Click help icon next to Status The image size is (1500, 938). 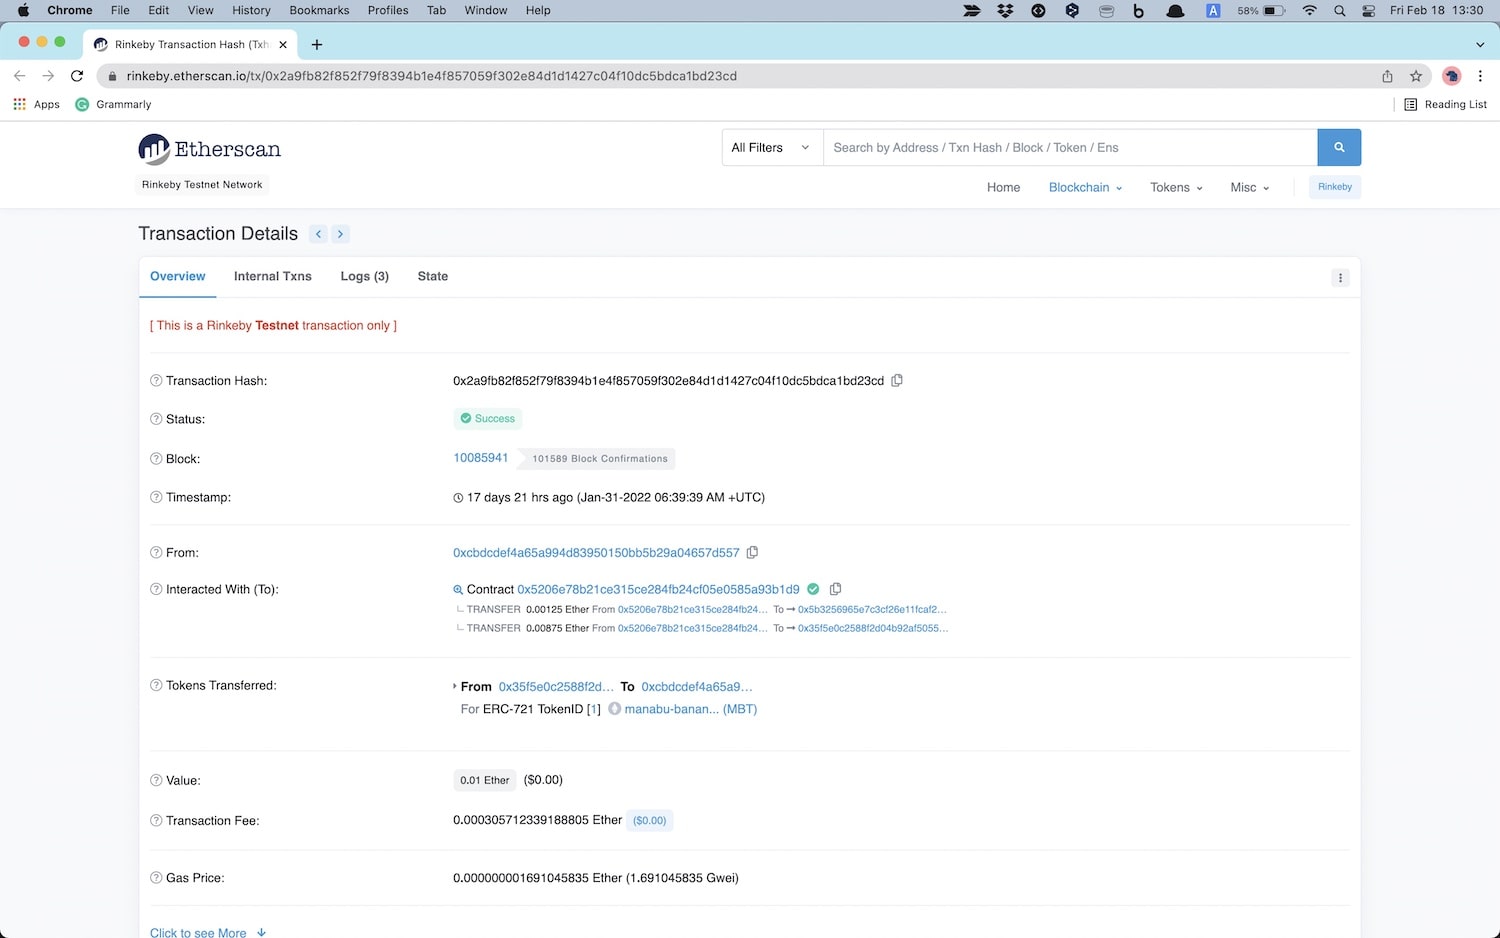(x=156, y=419)
